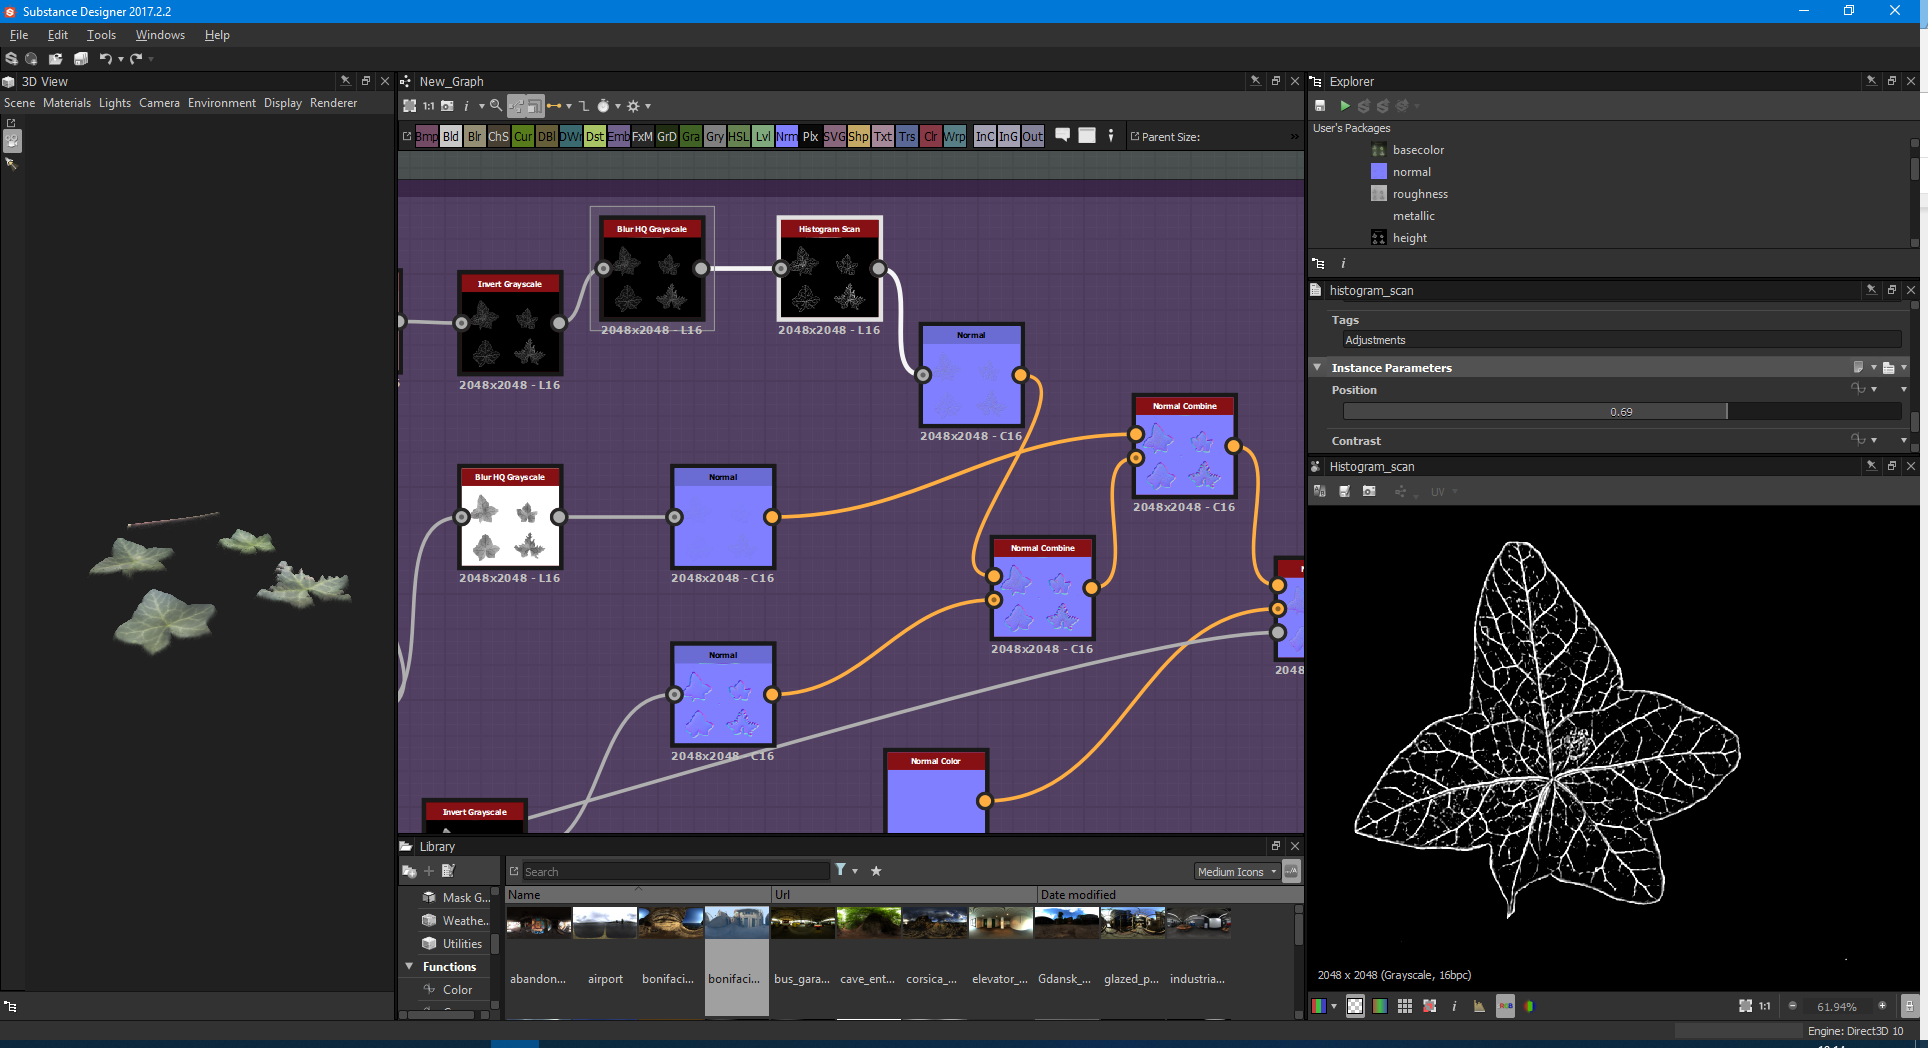Insert a Warp node with the Wrp shortcut
The width and height of the screenshot is (1928, 1048).
tap(955, 137)
